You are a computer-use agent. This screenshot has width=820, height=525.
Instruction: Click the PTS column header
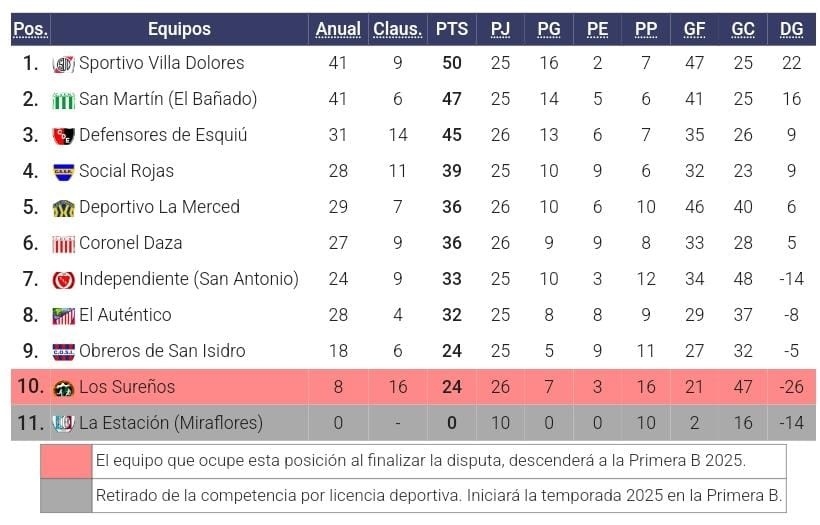tap(451, 29)
